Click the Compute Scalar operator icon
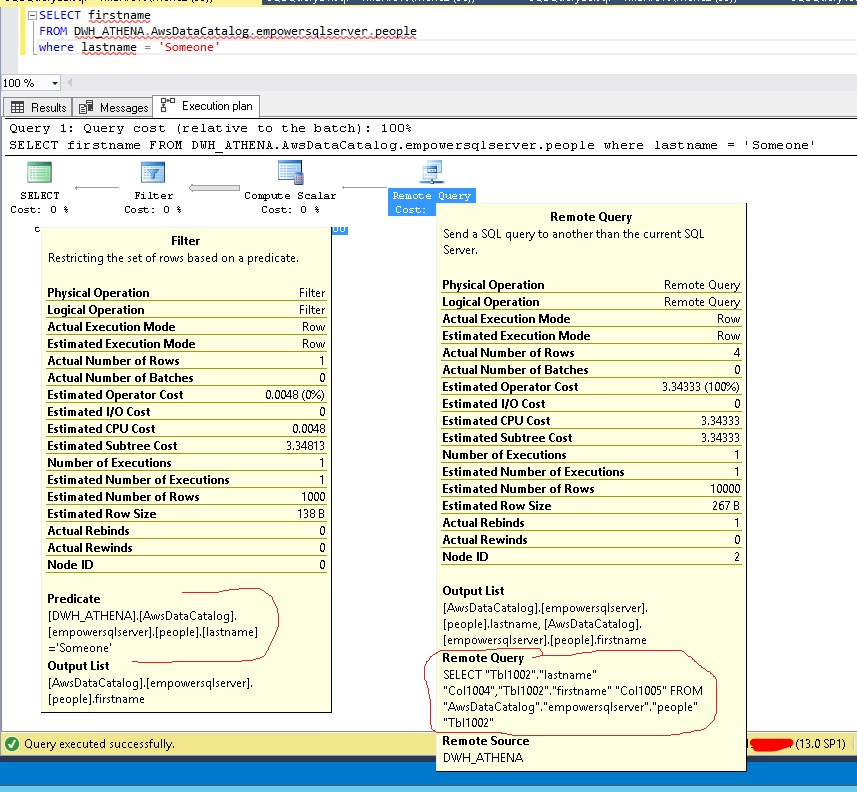Screen dimensions: 857x792 290,173
